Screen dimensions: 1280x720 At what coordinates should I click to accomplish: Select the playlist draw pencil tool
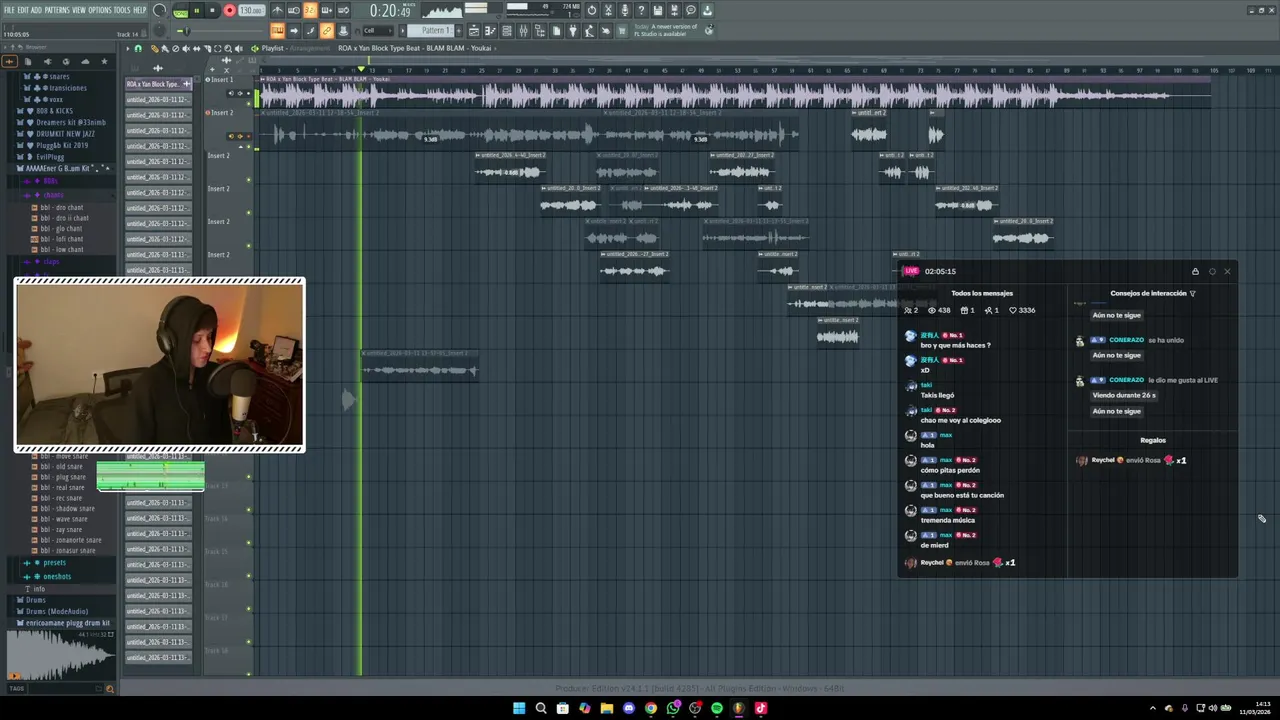point(155,48)
